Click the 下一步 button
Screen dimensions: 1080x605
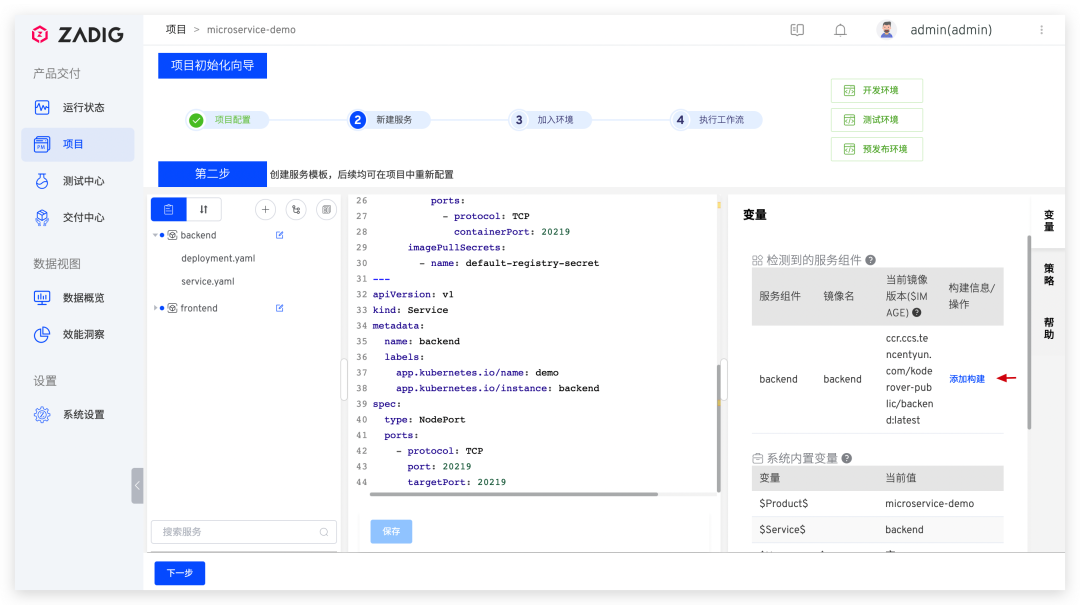pyautogui.click(x=180, y=573)
